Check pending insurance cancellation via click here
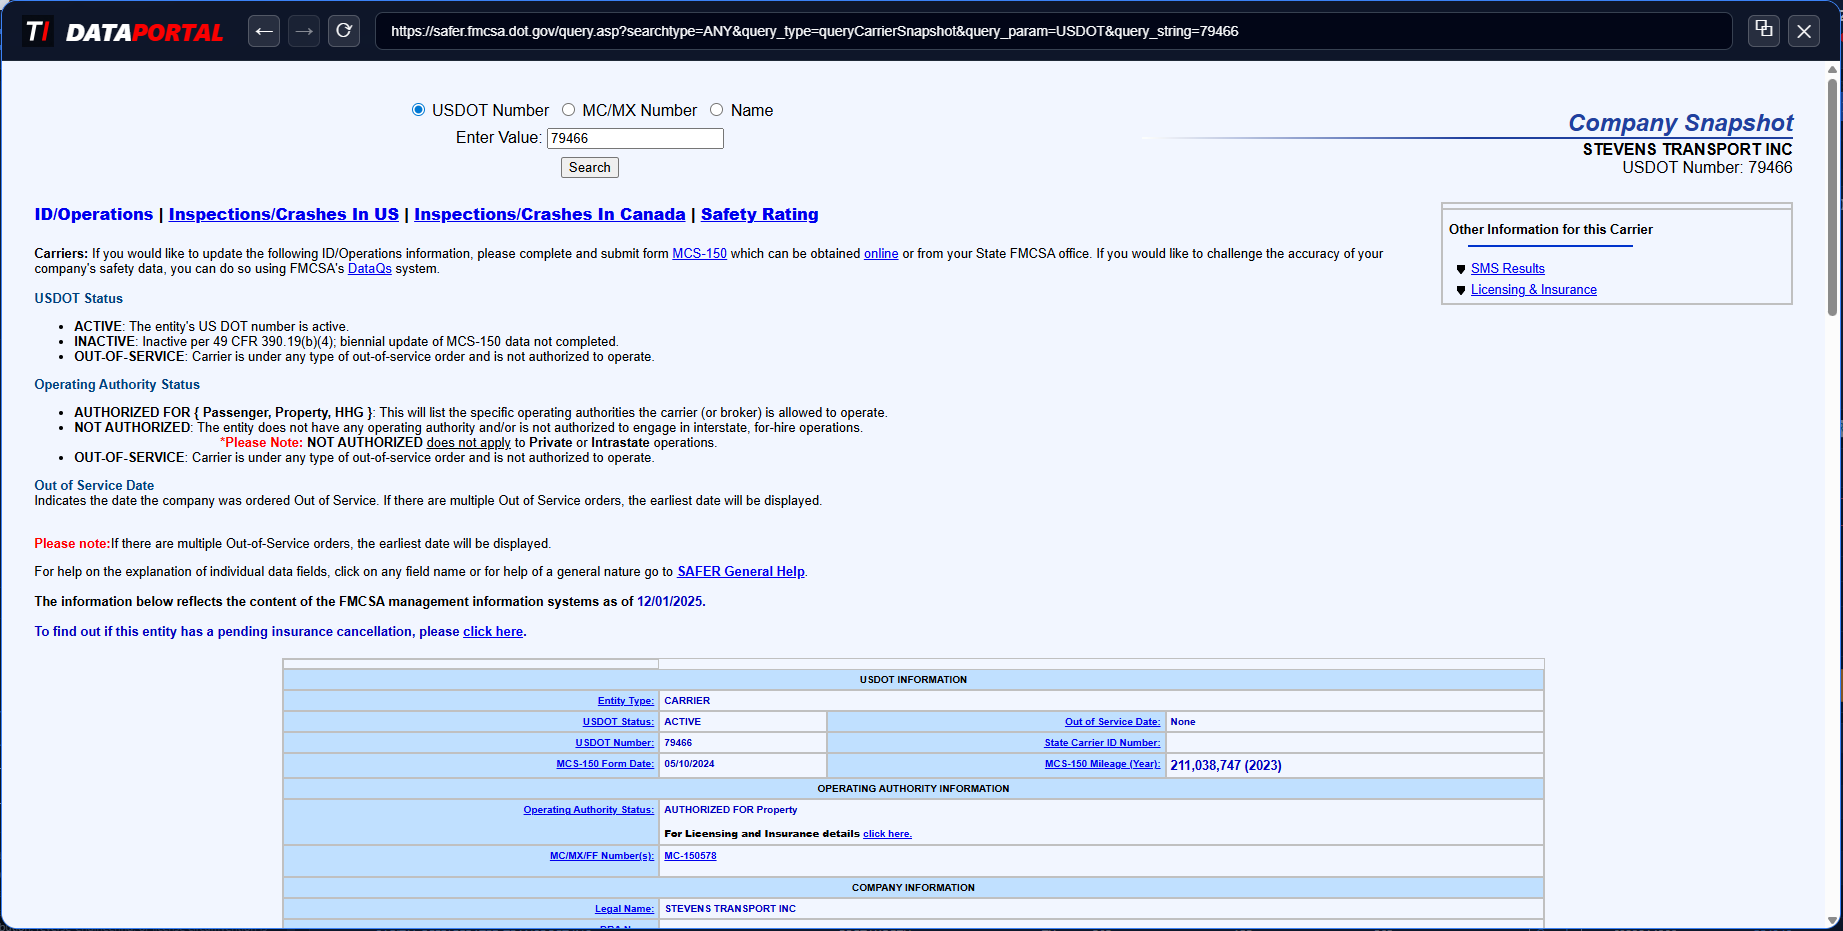Screen dimensions: 1843x931 tap(492, 631)
